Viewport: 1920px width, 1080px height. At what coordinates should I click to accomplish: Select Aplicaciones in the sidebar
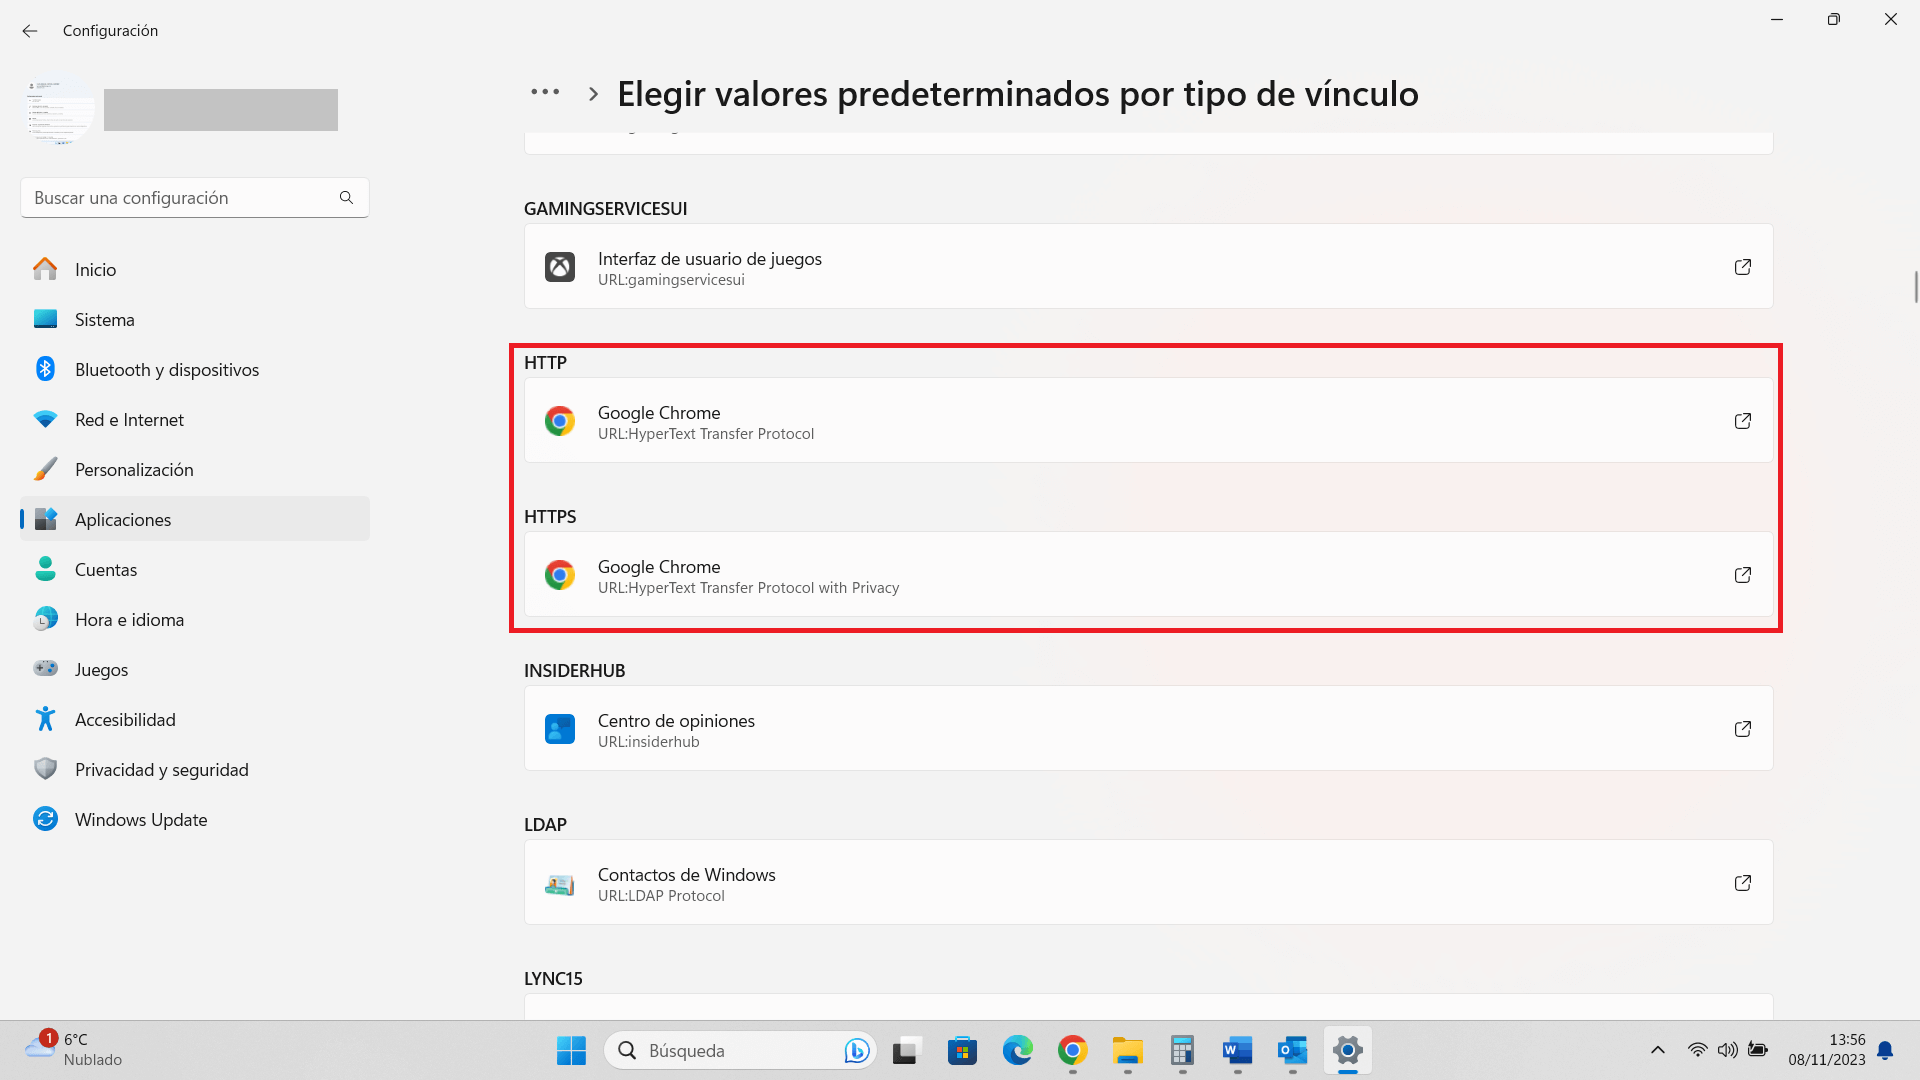pyautogui.click(x=195, y=519)
